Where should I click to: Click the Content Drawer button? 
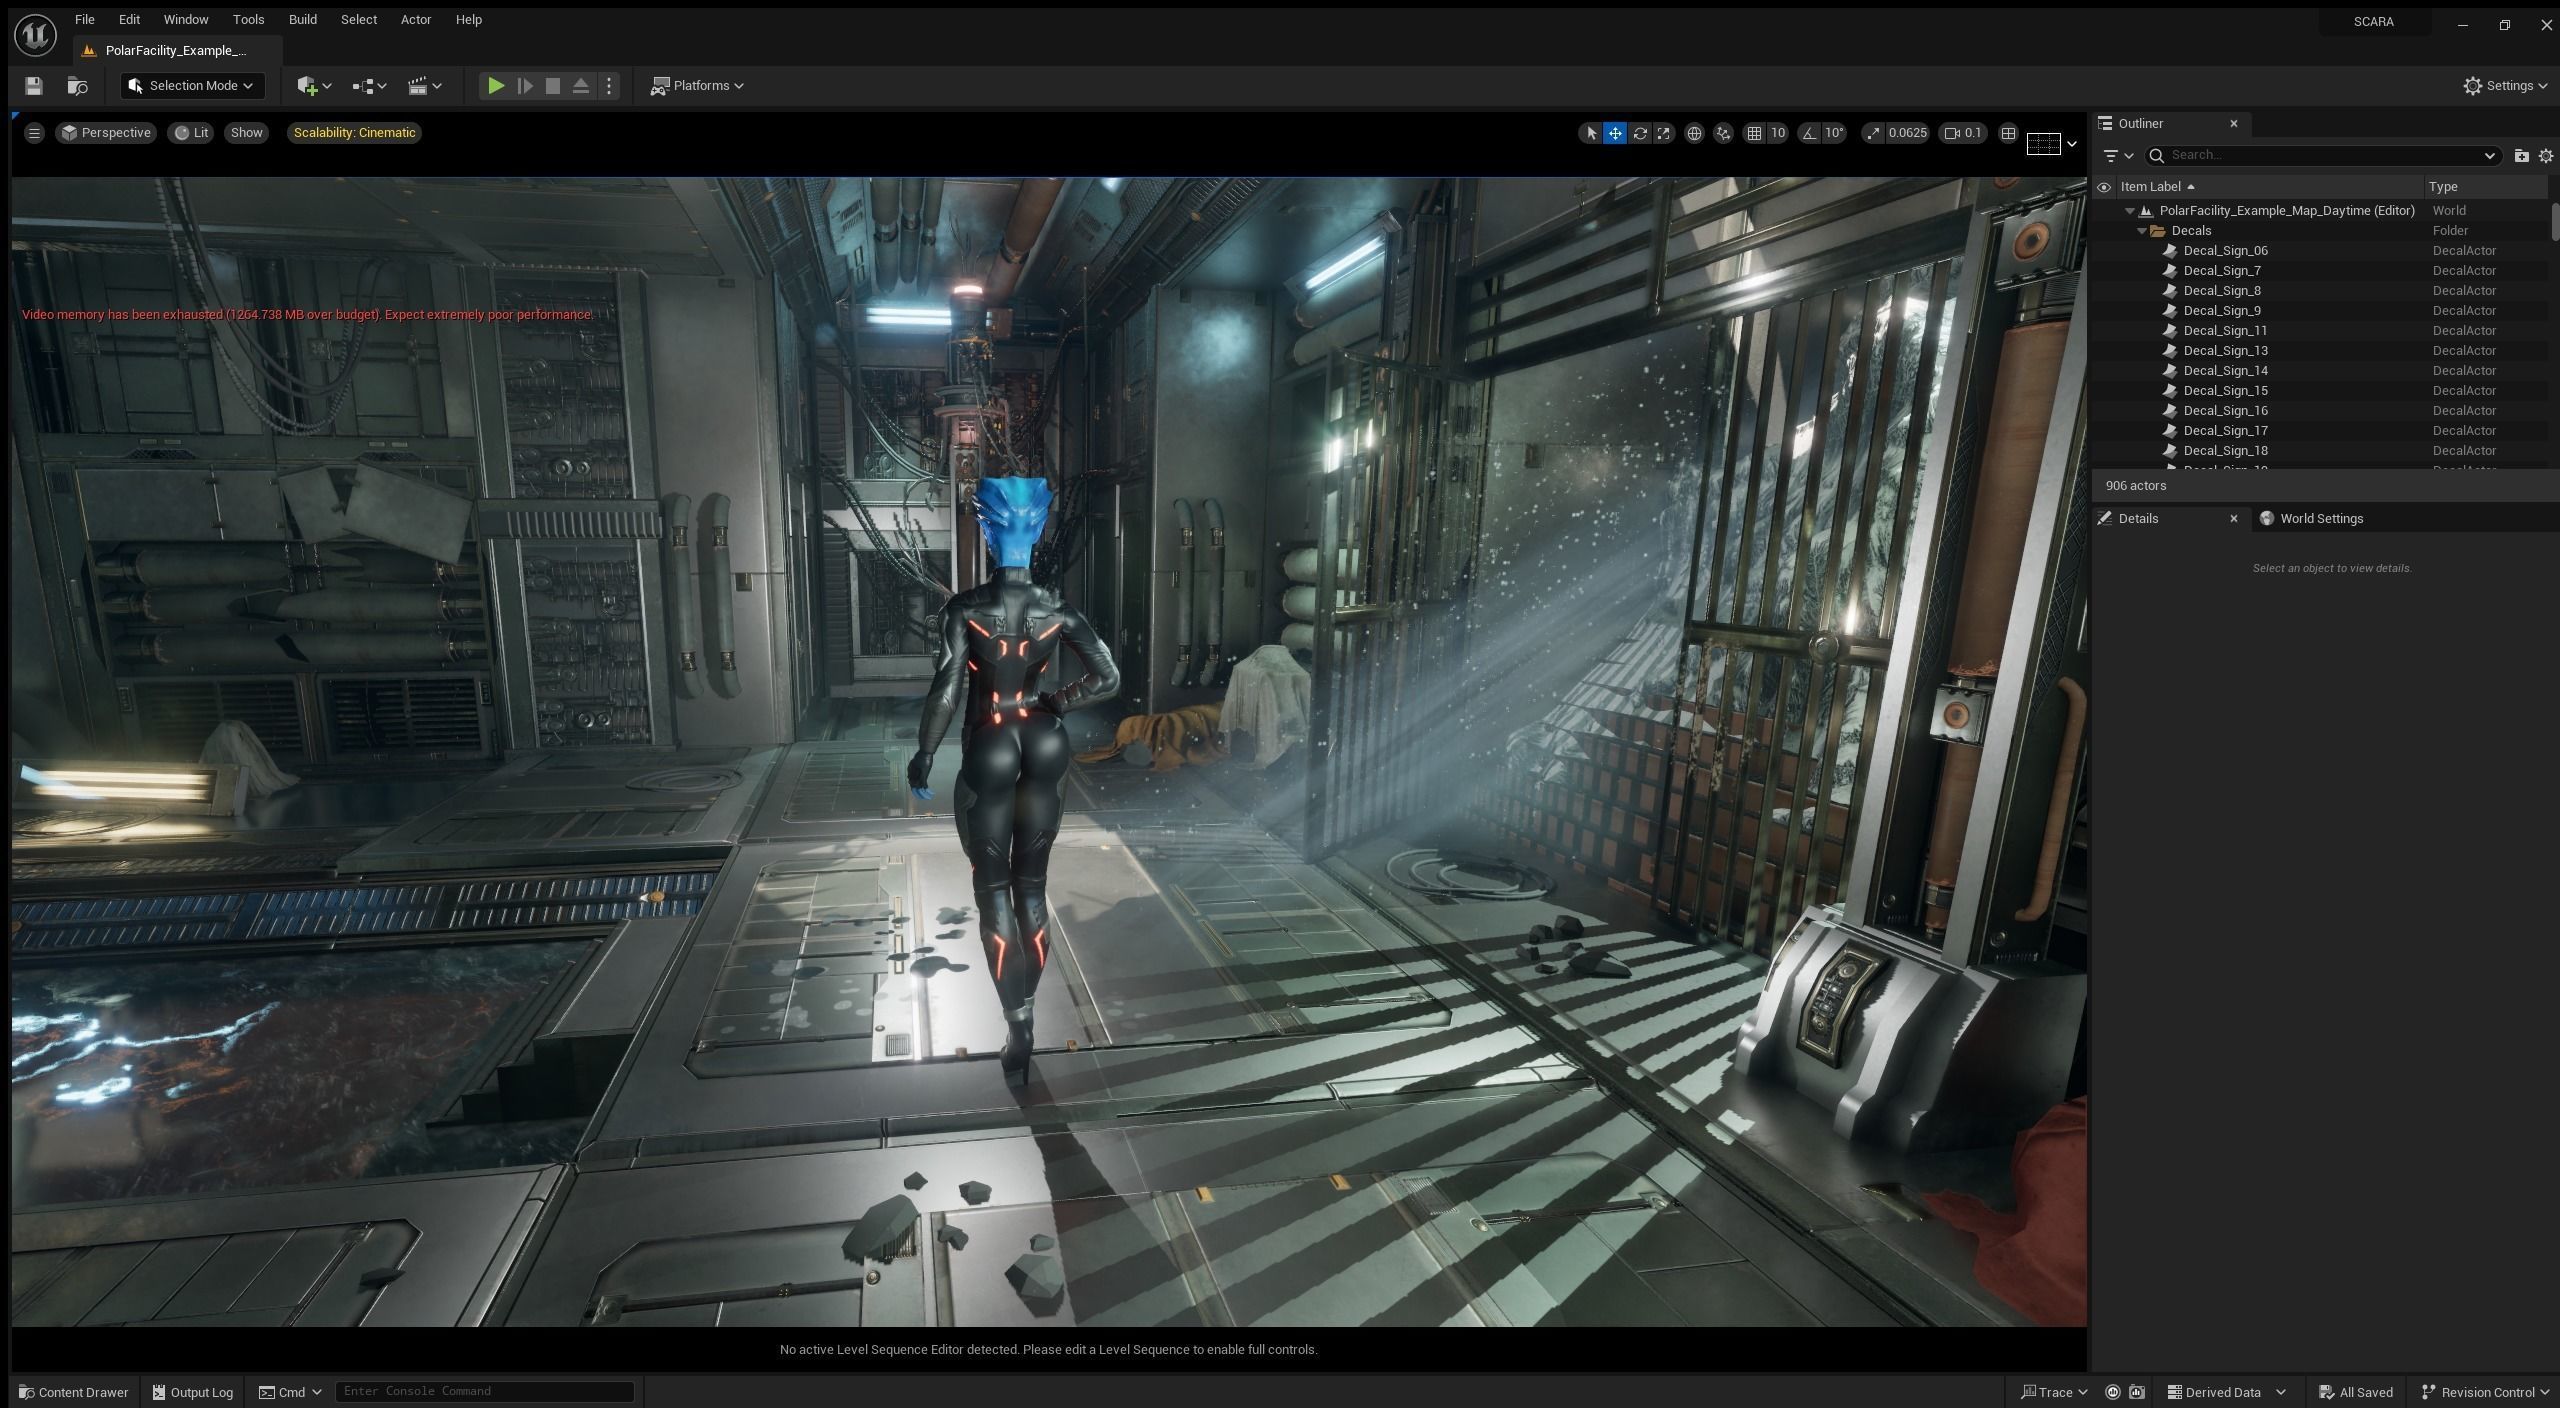(74, 1392)
